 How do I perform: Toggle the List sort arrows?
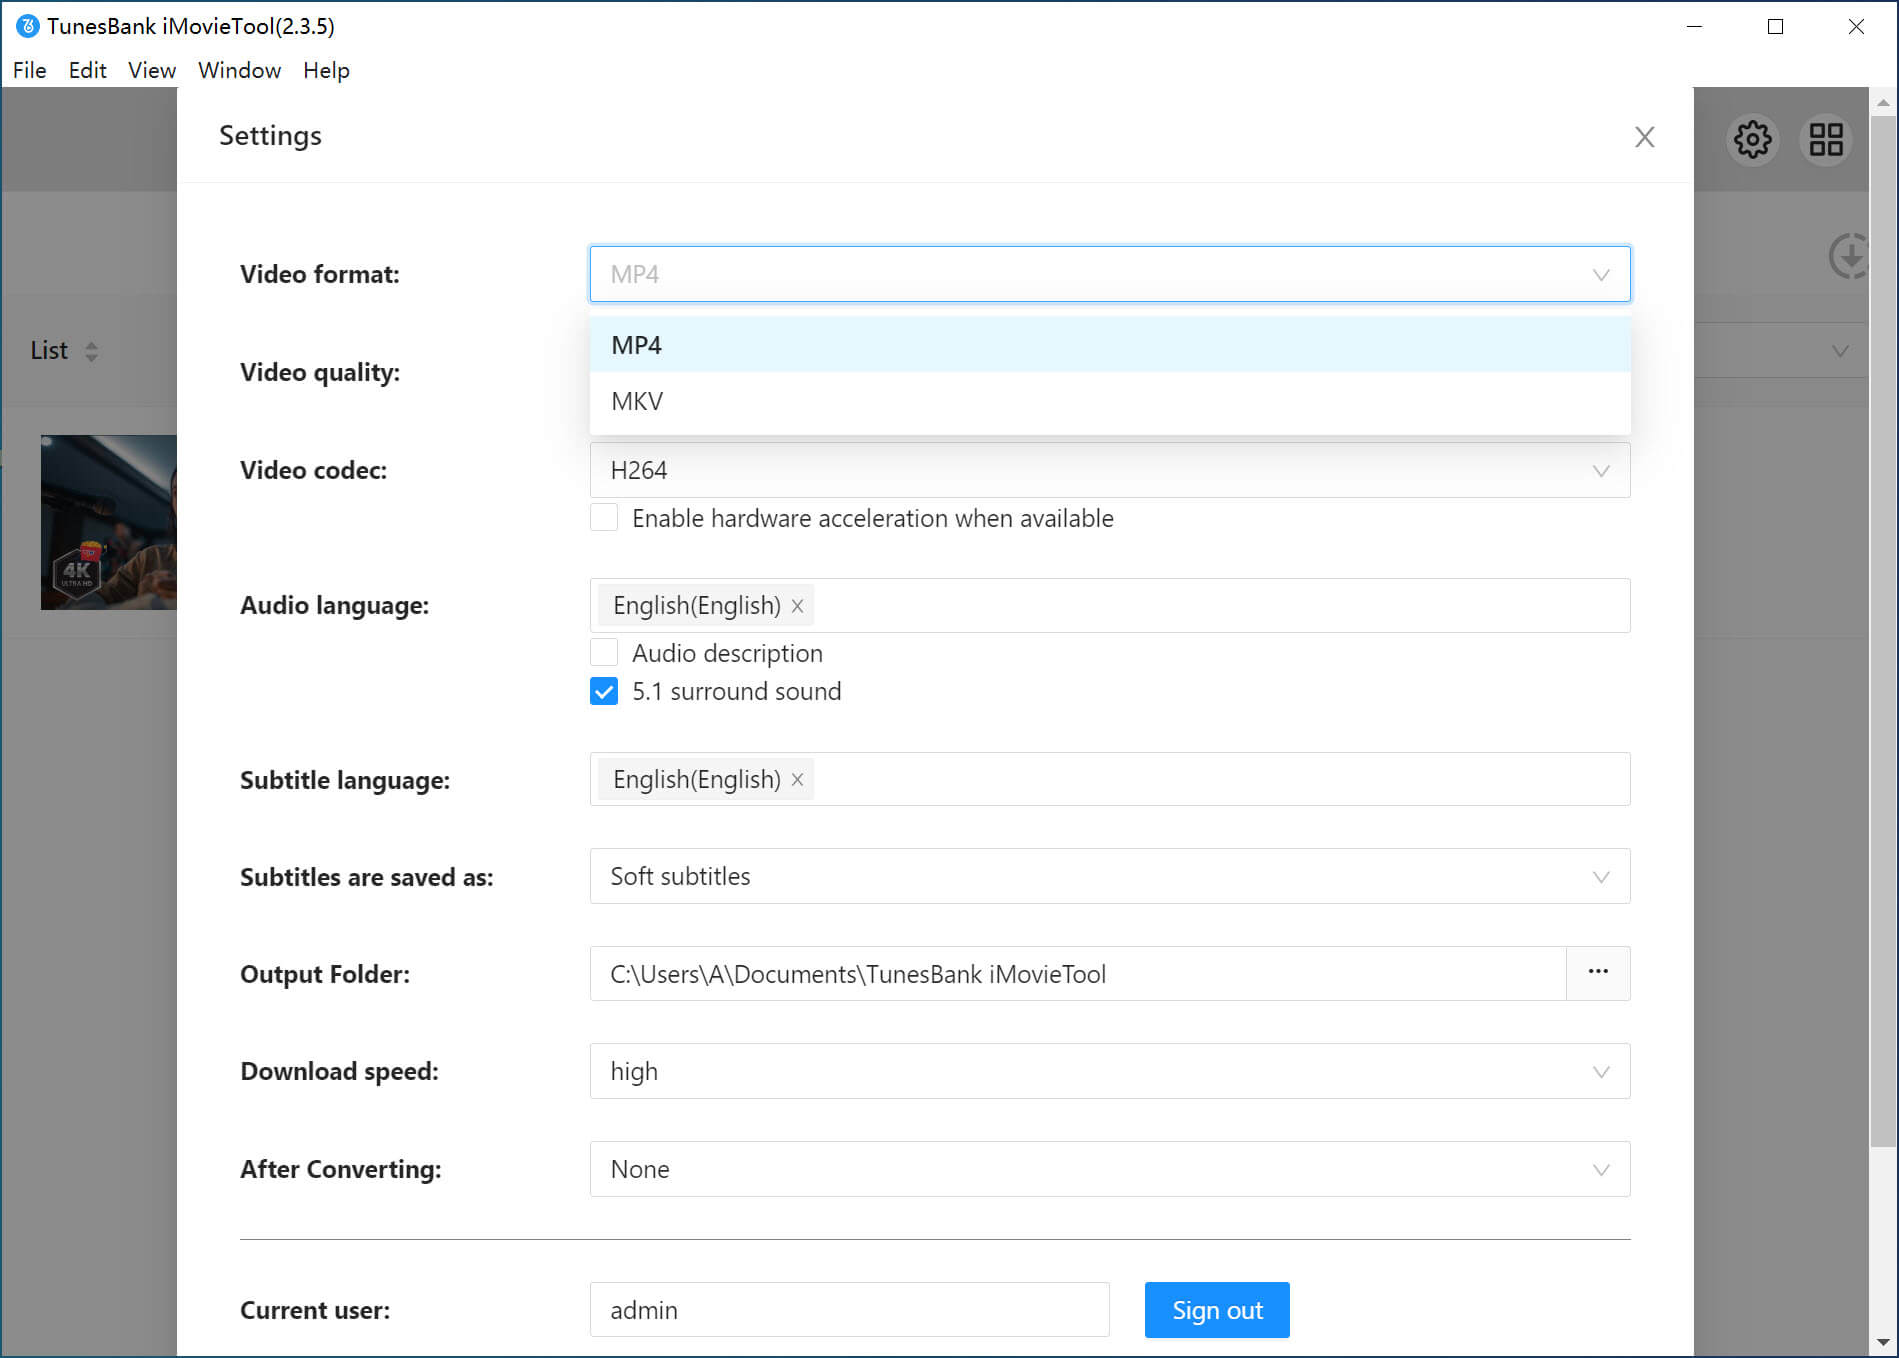[91, 351]
